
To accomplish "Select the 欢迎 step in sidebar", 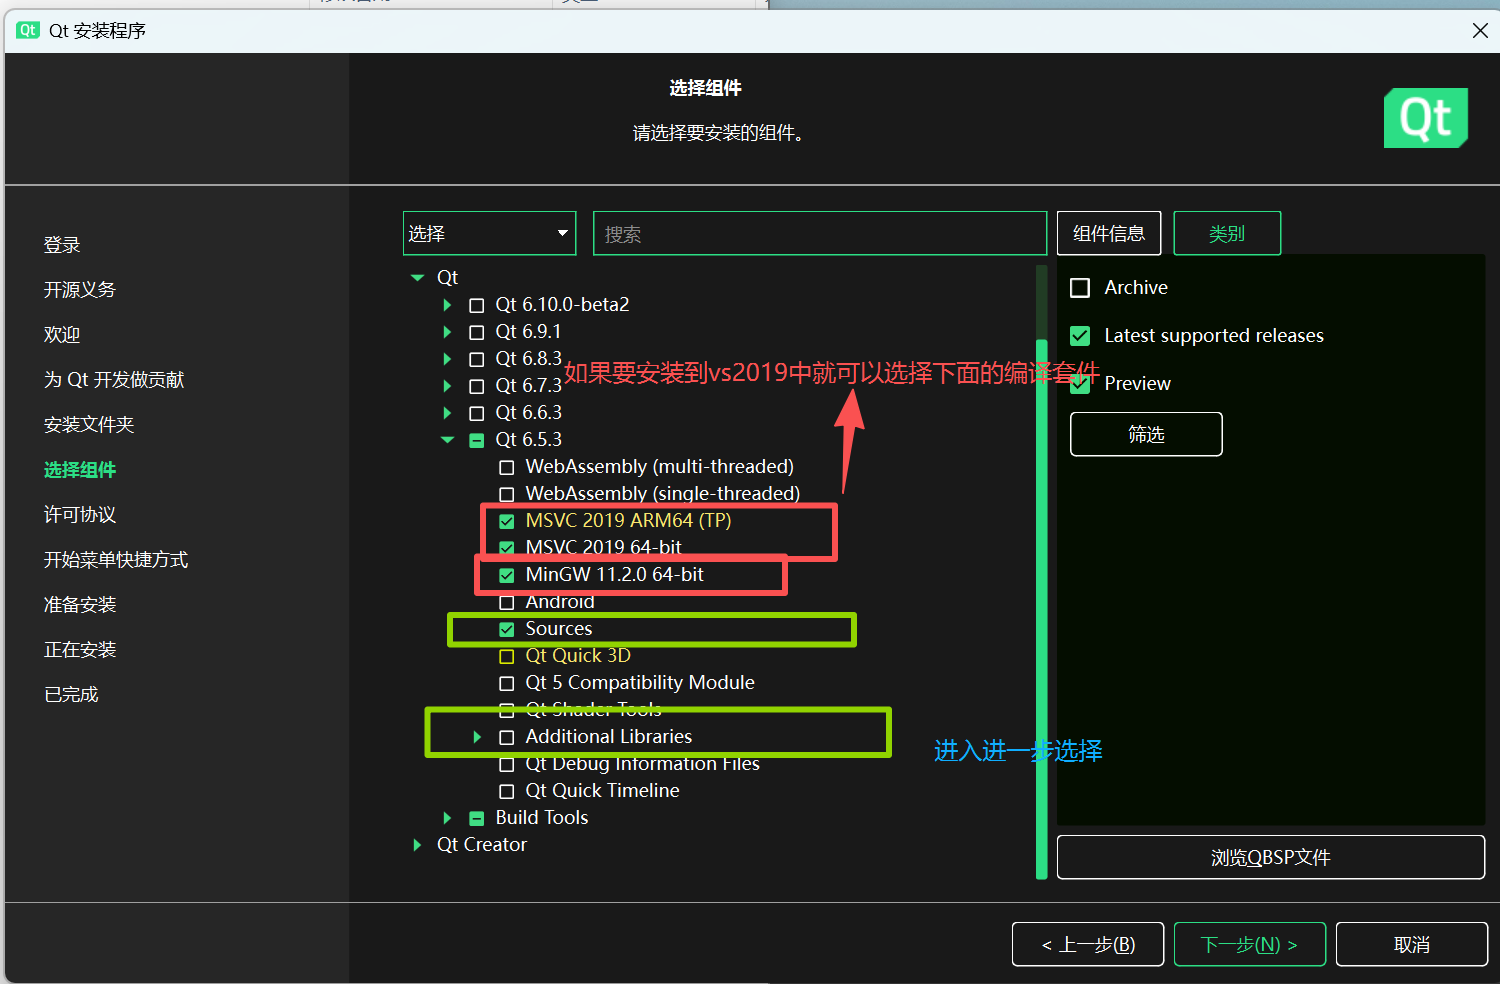I will coord(62,335).
